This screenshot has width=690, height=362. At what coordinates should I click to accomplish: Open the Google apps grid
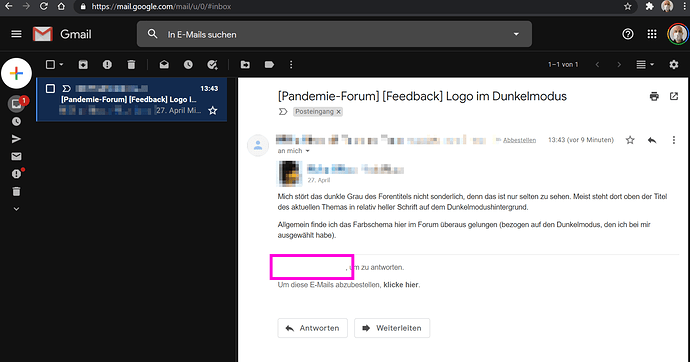pyautogui.click(x=652, y=34)
